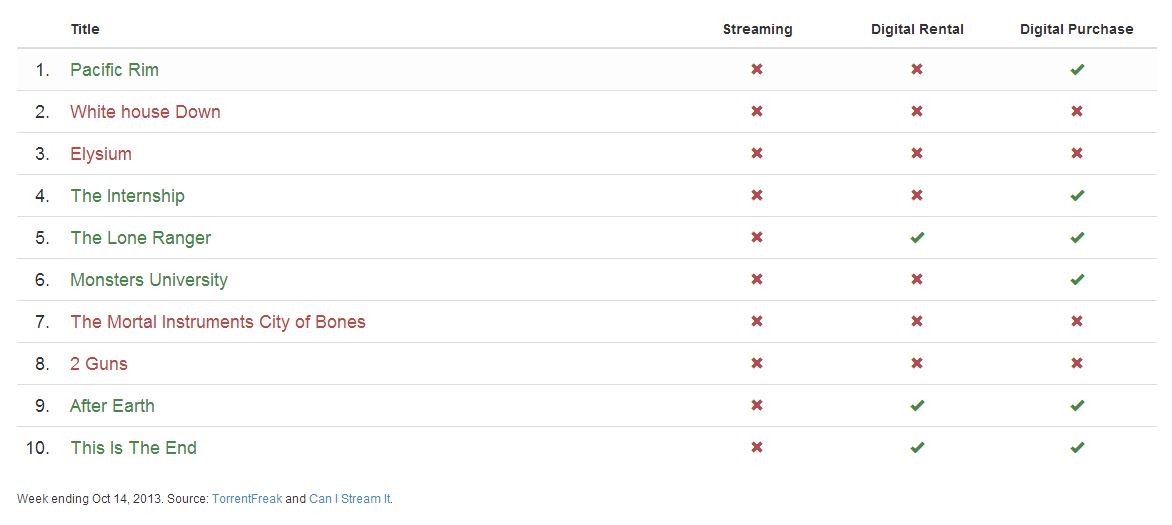Click Elysium's Digital Purchase cross icon
This screenshot has height=525, width=1172.
pyautogui.click(x=1076, y=153)
